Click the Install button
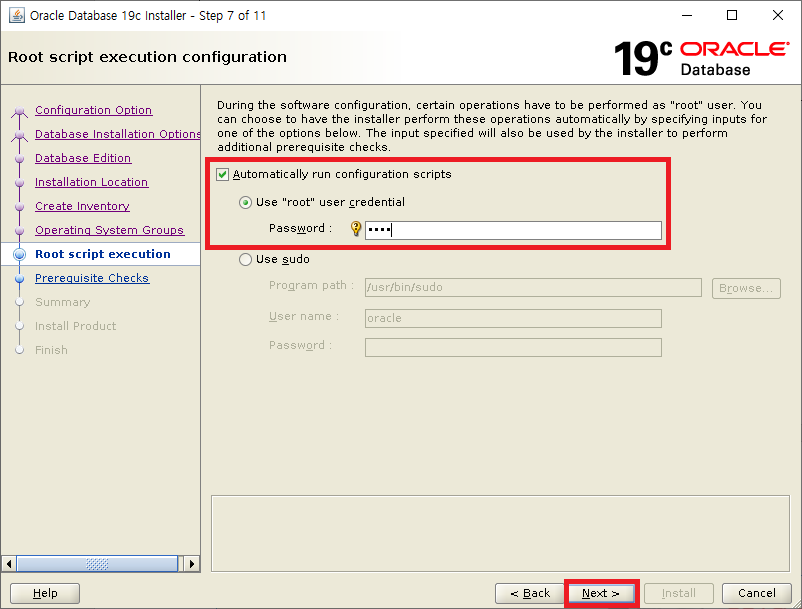The image size is (802, 609). (679, 593)
